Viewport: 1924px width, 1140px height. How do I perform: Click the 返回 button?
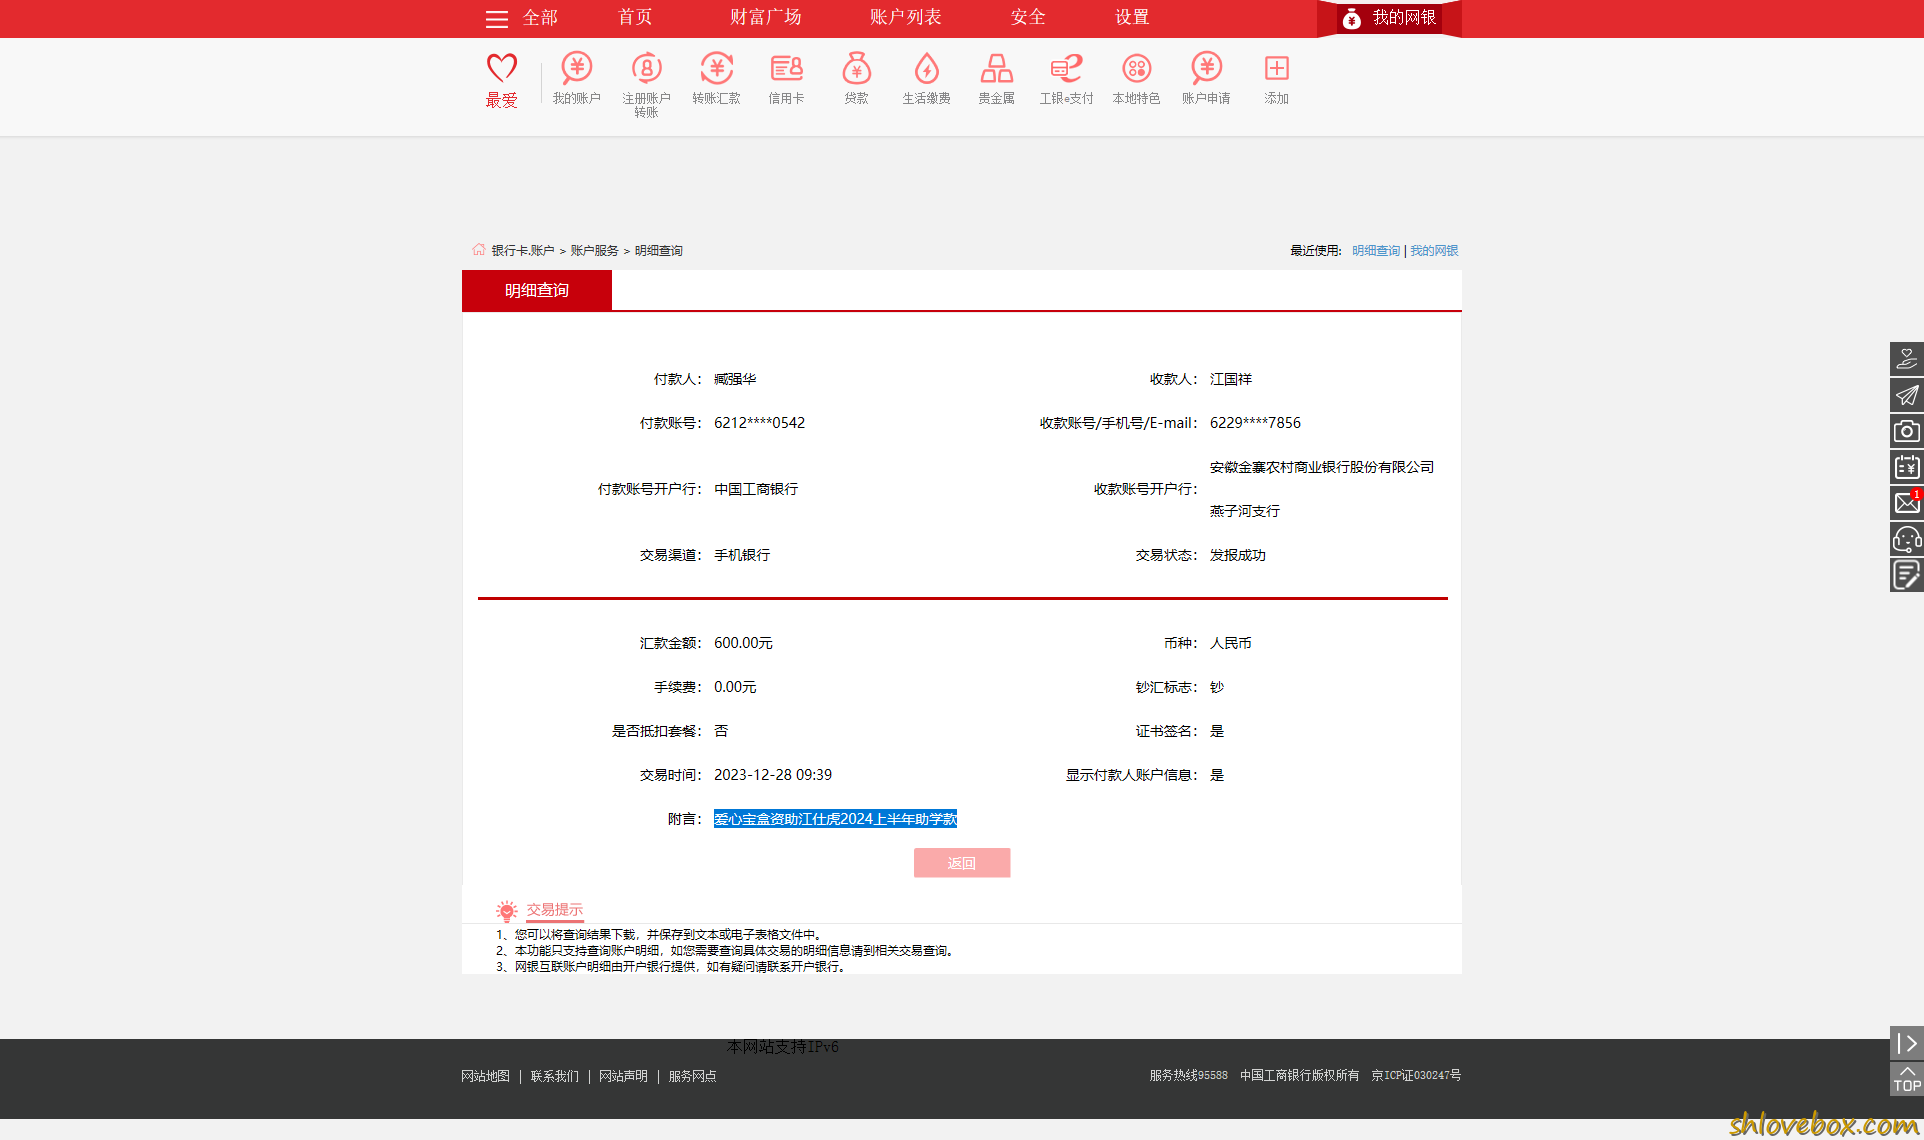coord(962,863)
